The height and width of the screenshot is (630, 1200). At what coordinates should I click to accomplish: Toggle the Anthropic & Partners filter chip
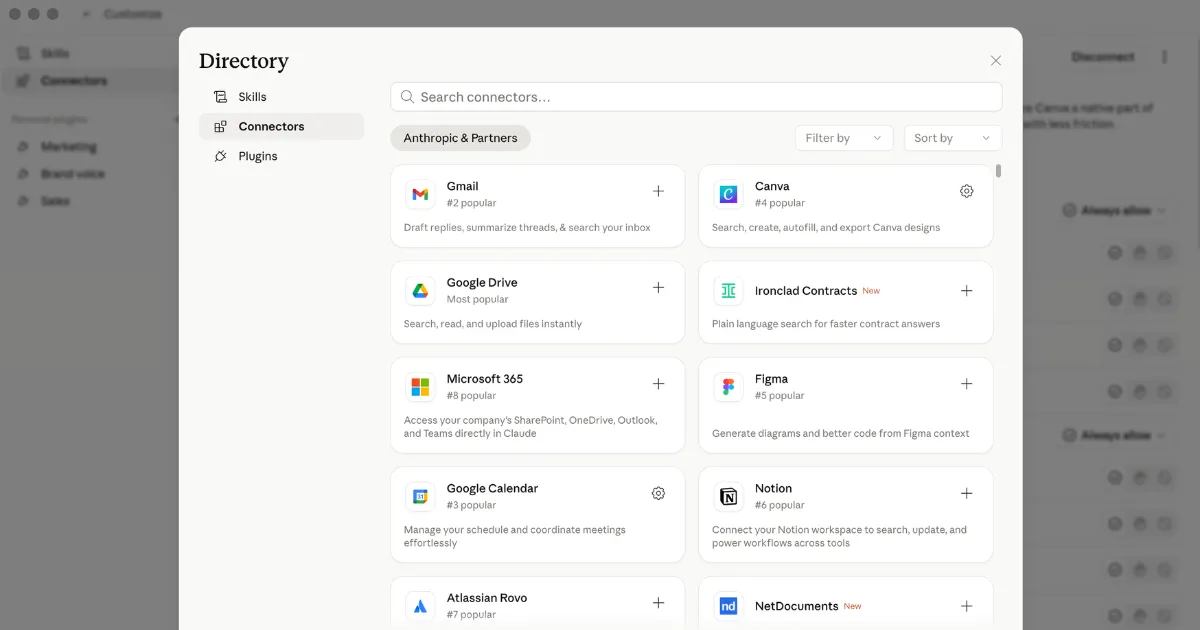click(x=460, y=138)
